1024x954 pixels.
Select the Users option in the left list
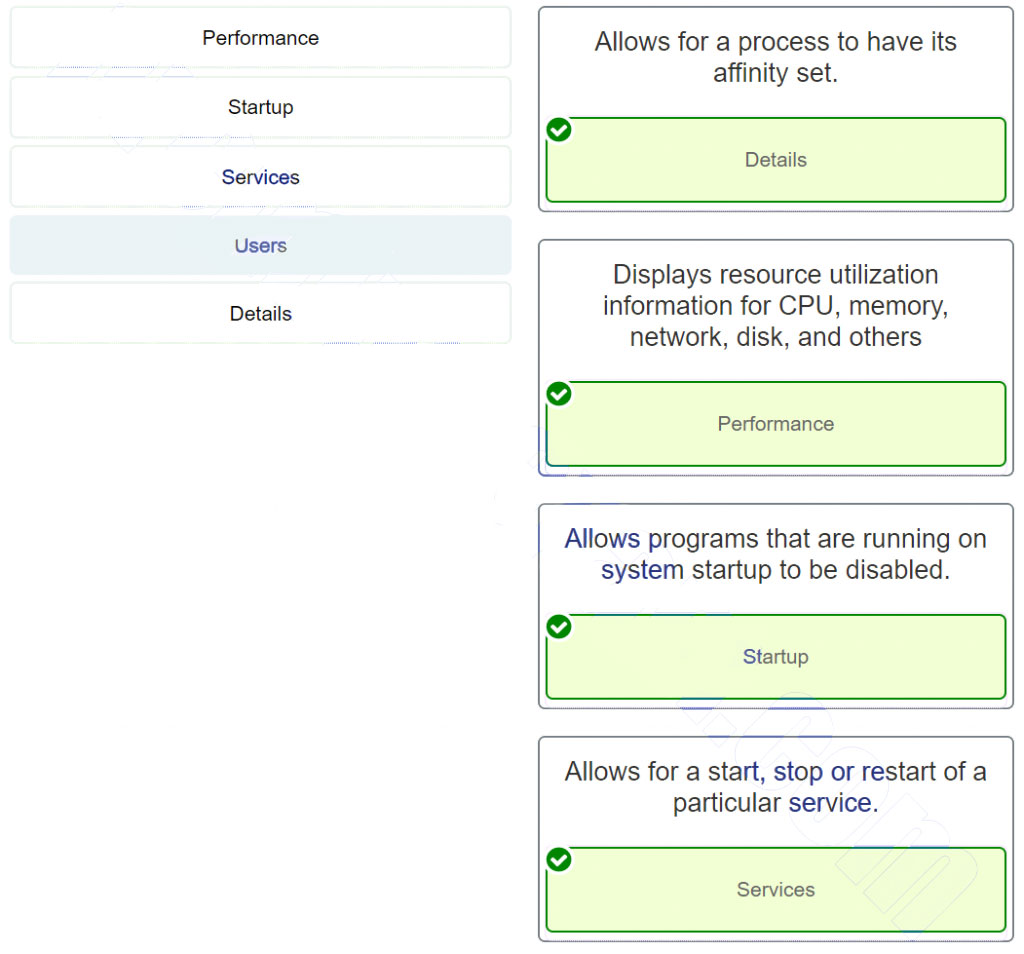tap(260, 245)
